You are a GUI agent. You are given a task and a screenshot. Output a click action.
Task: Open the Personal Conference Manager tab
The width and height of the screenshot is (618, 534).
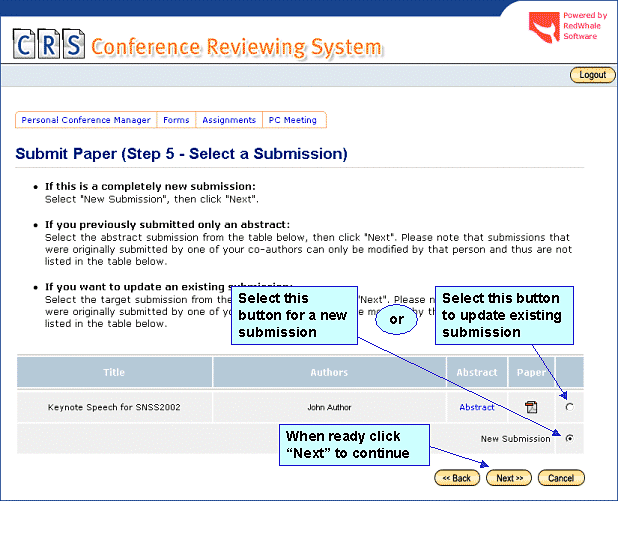pos(86,120)
